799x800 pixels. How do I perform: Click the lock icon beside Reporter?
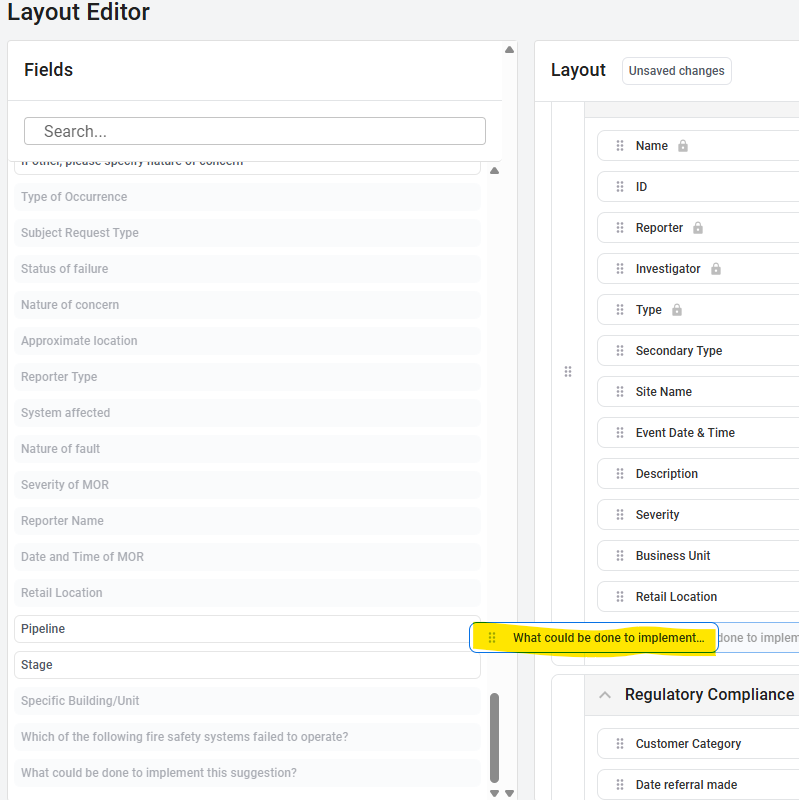(698, 228)
